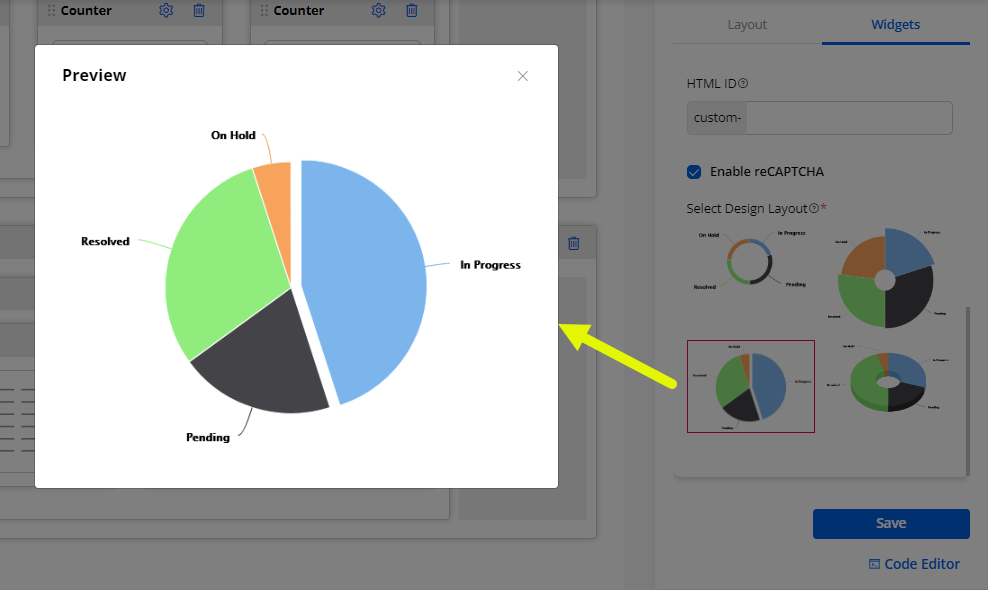This screenshot has width=988, height=590.
Task: Grab the first Counter drag handle
Action: click(x=51, y=11)
